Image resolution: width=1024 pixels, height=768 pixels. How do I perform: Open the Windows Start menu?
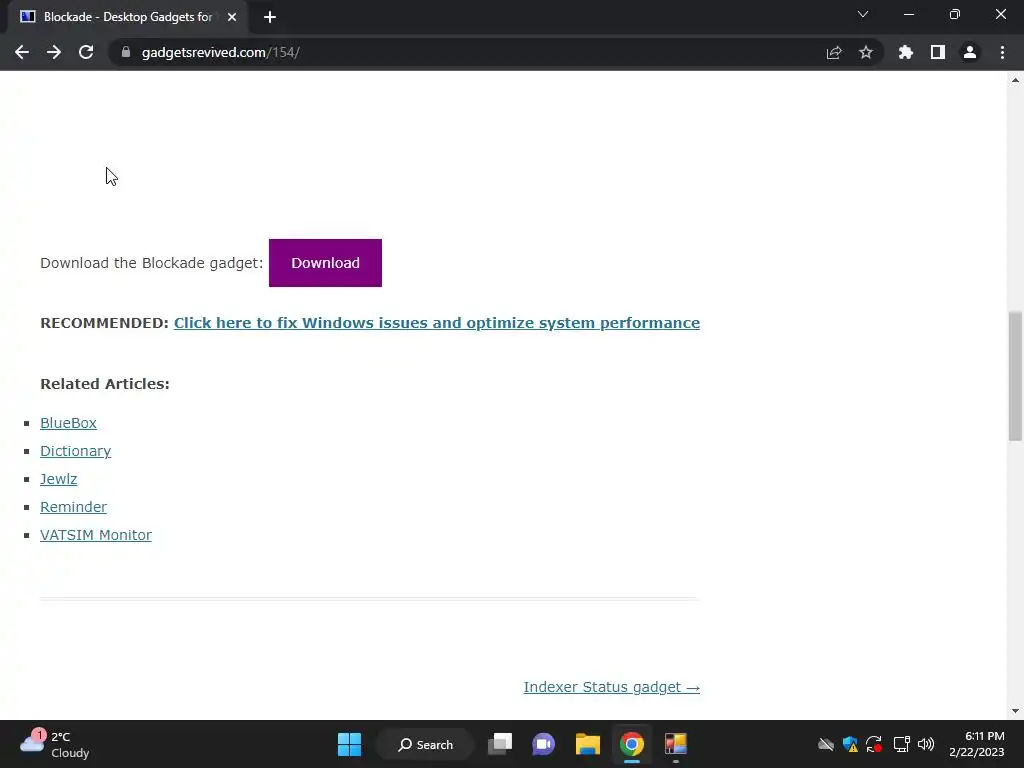pyautogui.click(x=349, y=744)
